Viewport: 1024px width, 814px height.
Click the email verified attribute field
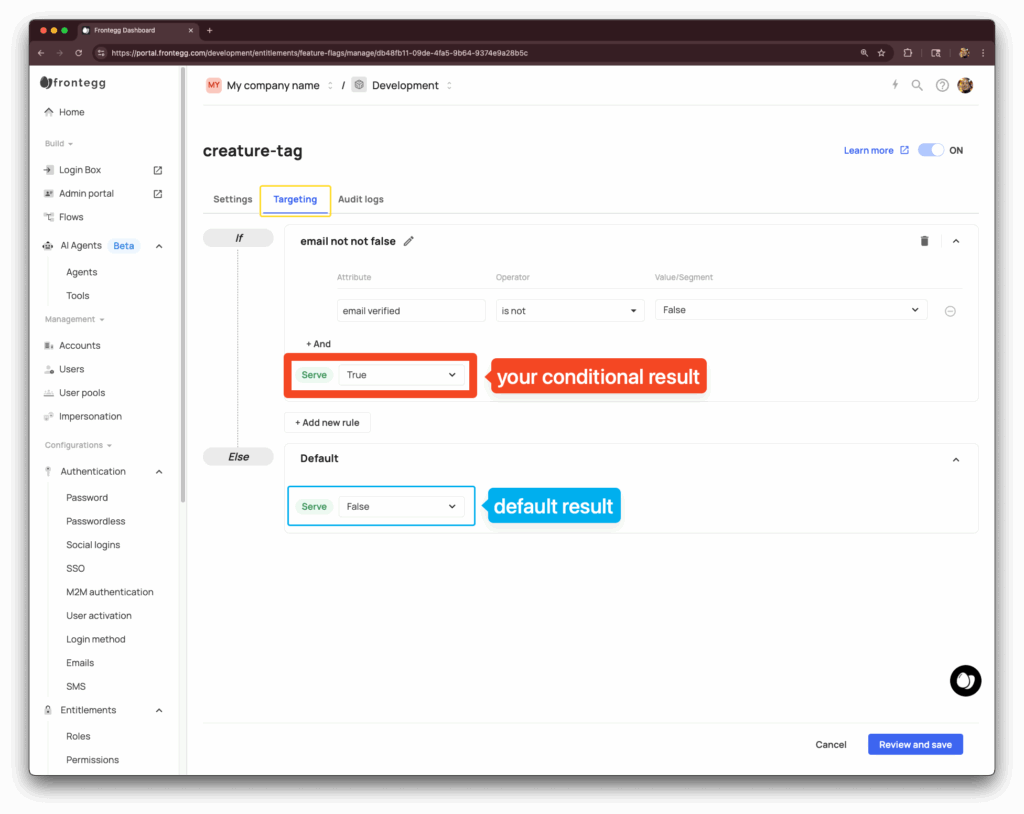point(411,311)
